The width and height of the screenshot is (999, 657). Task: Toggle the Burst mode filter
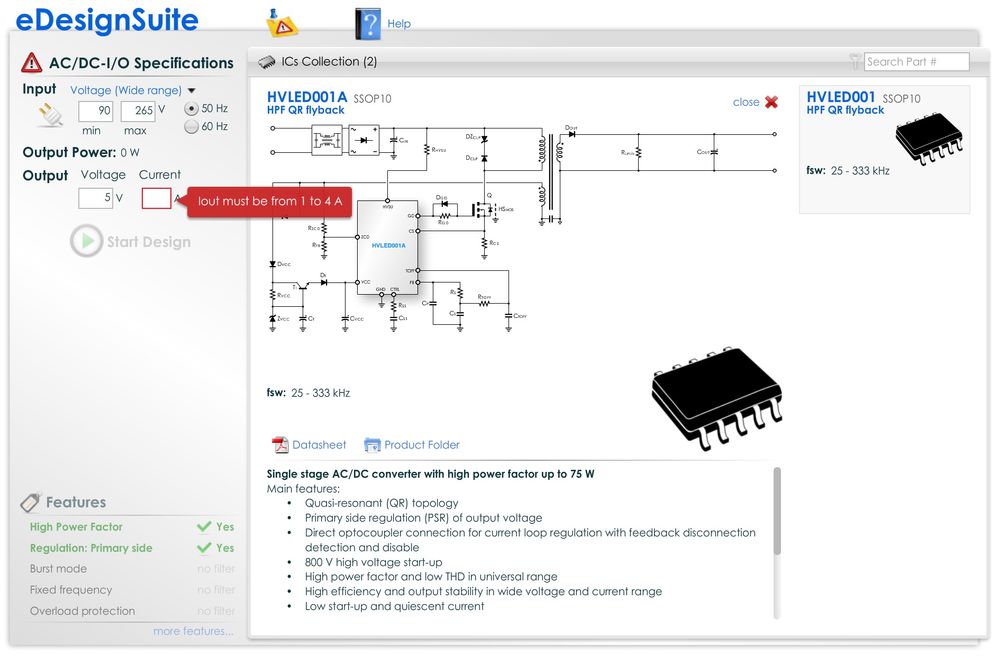click(132, 568)
